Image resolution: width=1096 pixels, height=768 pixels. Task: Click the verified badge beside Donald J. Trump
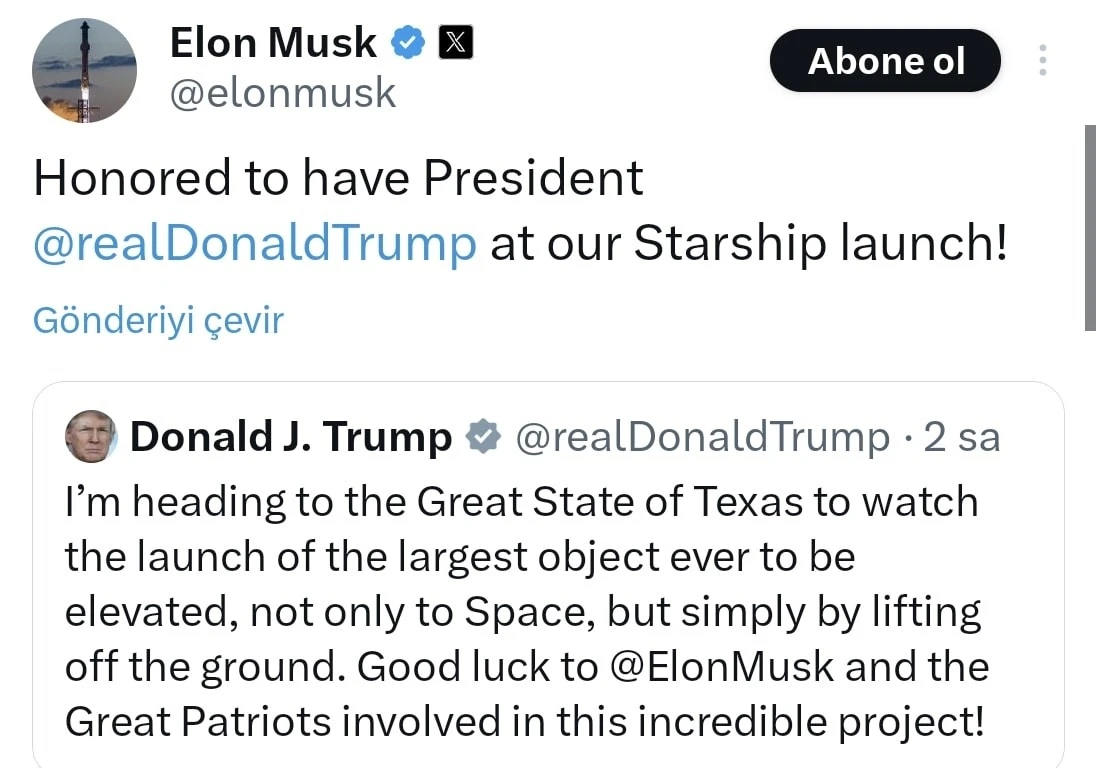(483, 437)
